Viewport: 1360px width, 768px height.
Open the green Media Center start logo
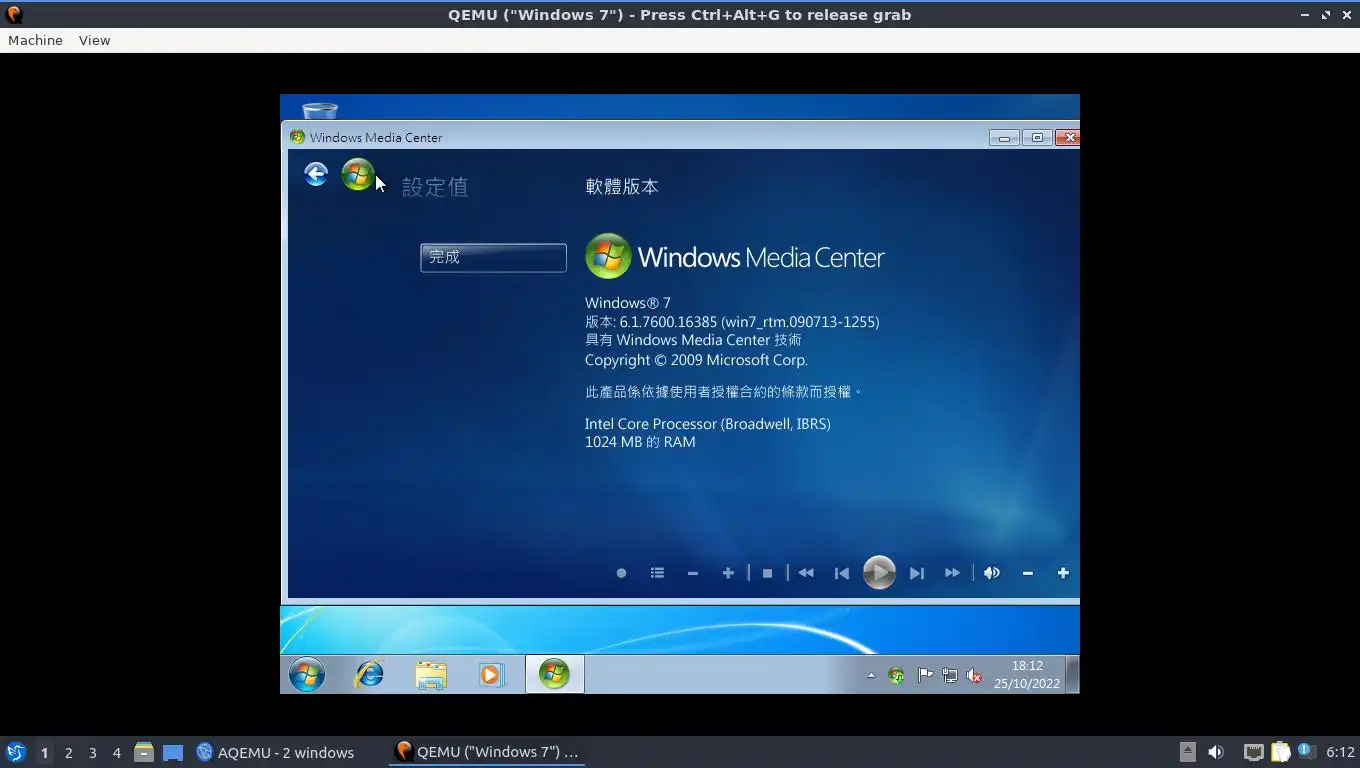358,175
